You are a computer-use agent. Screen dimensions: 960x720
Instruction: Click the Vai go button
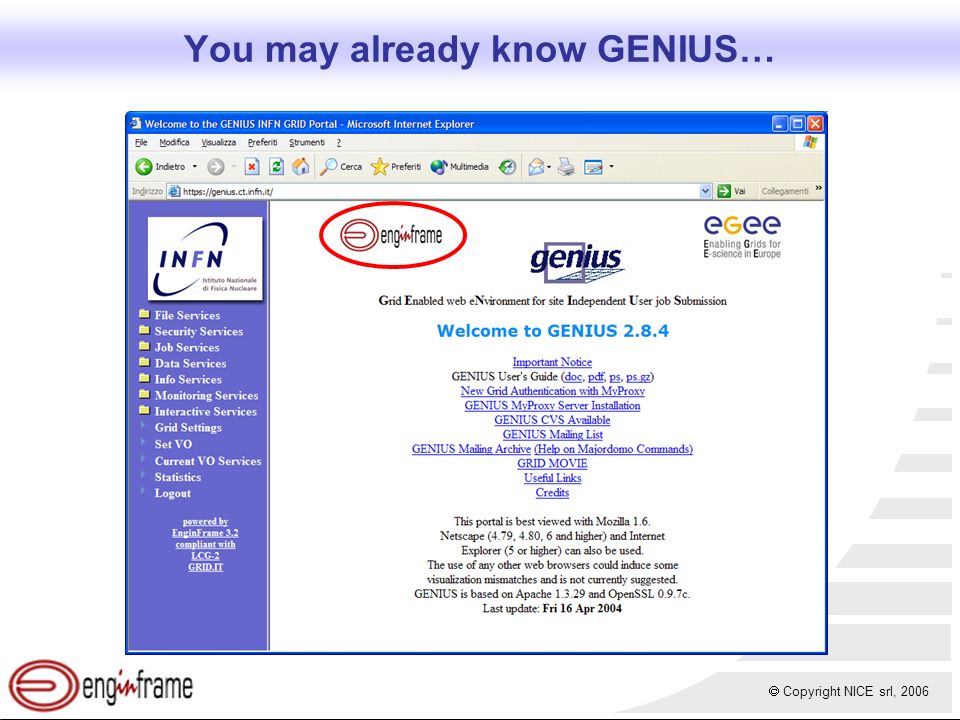(732, 191)
